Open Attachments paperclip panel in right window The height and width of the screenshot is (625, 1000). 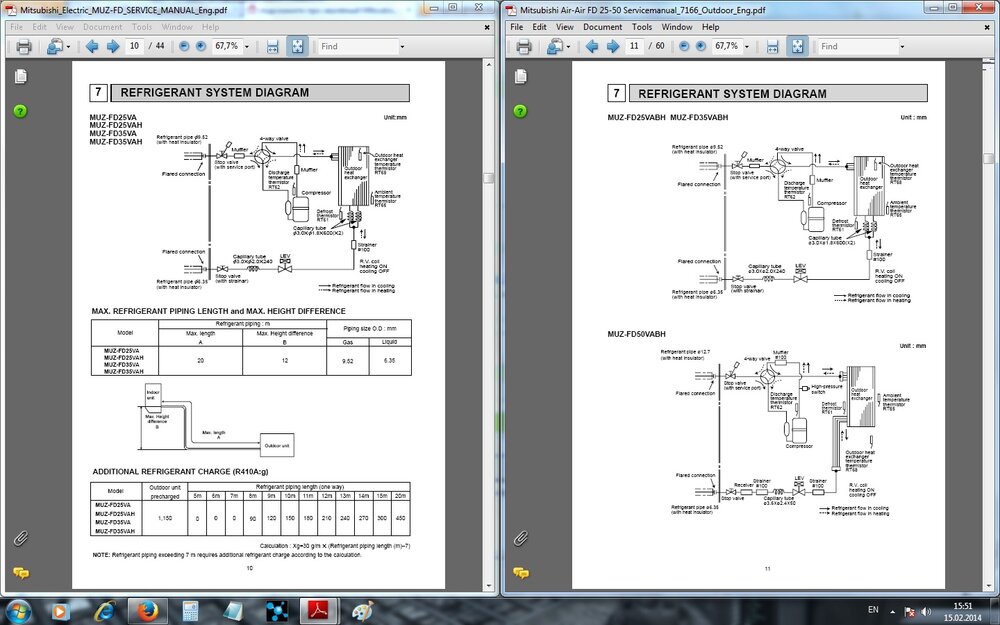click(520, 538)
